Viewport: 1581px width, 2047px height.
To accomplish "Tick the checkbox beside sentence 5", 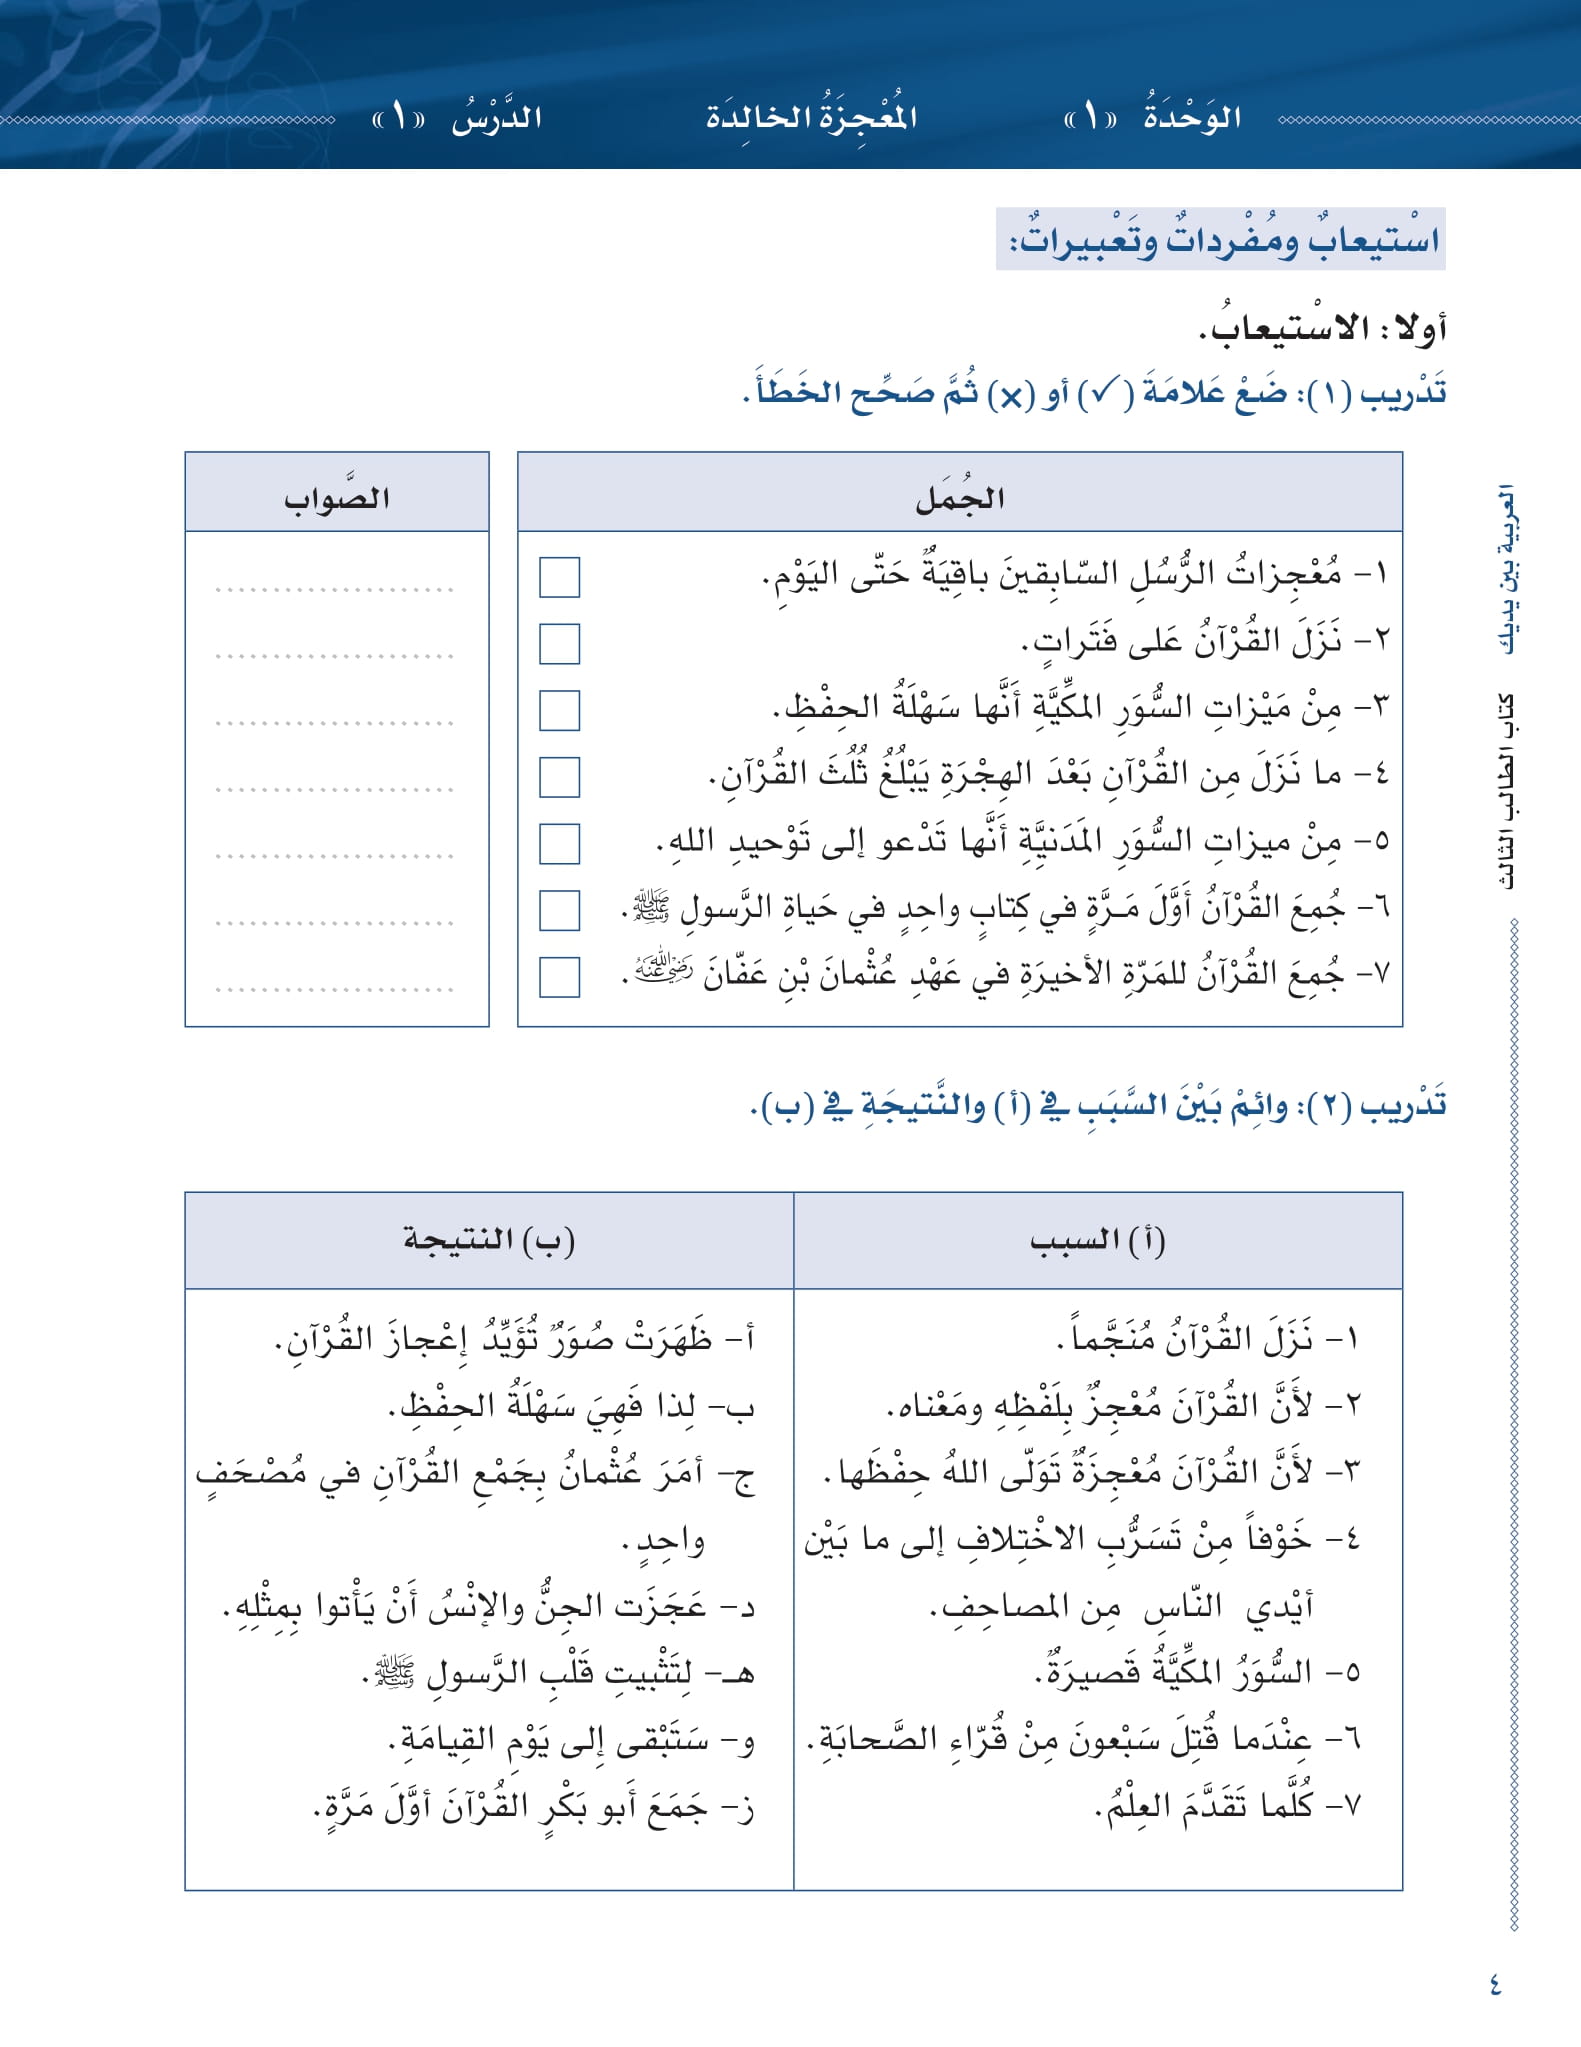I will 559,844.
